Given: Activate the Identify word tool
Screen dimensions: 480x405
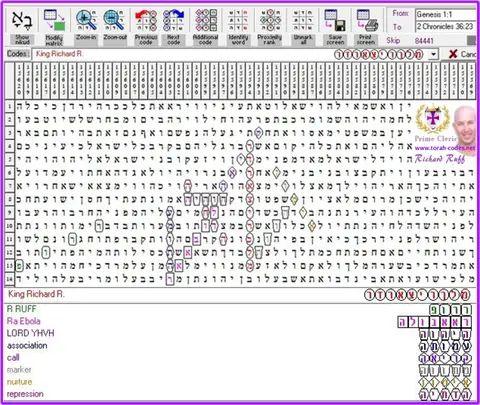Looking at the screenshot, I should (238, 27).
